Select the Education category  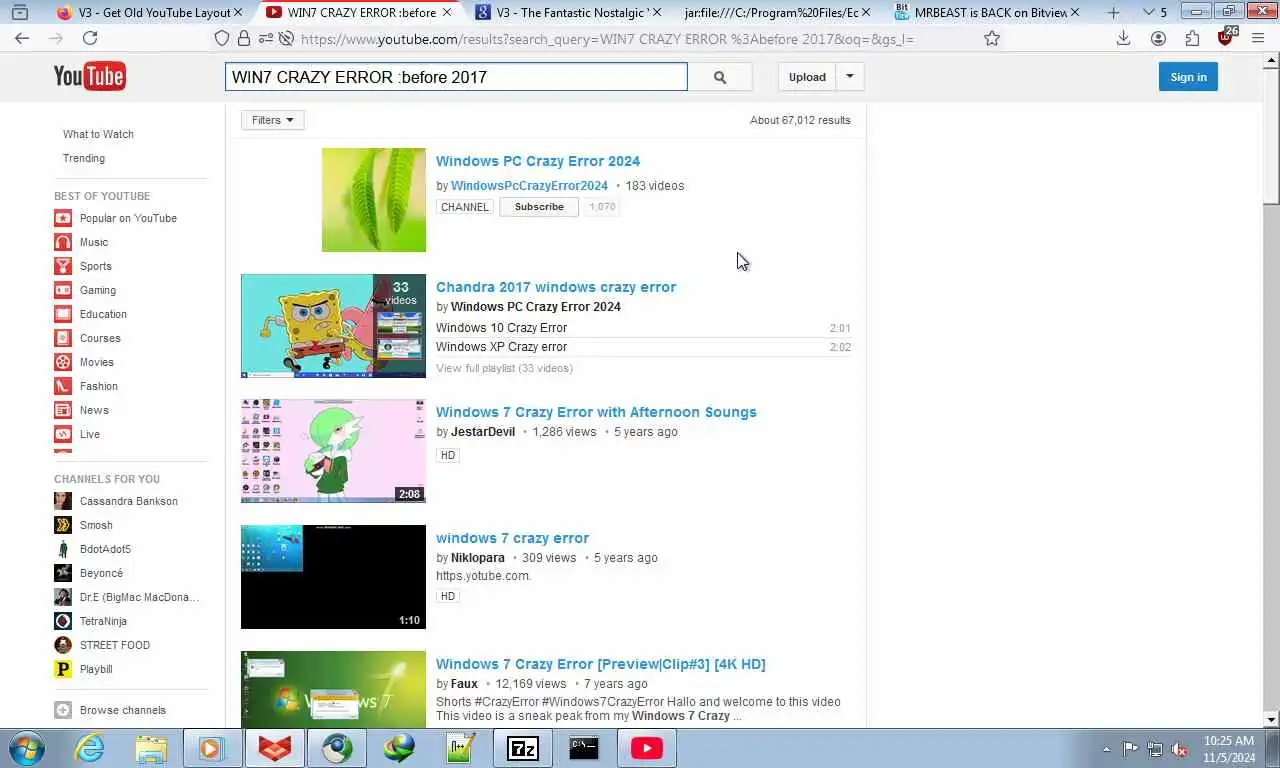coord(103,314)
